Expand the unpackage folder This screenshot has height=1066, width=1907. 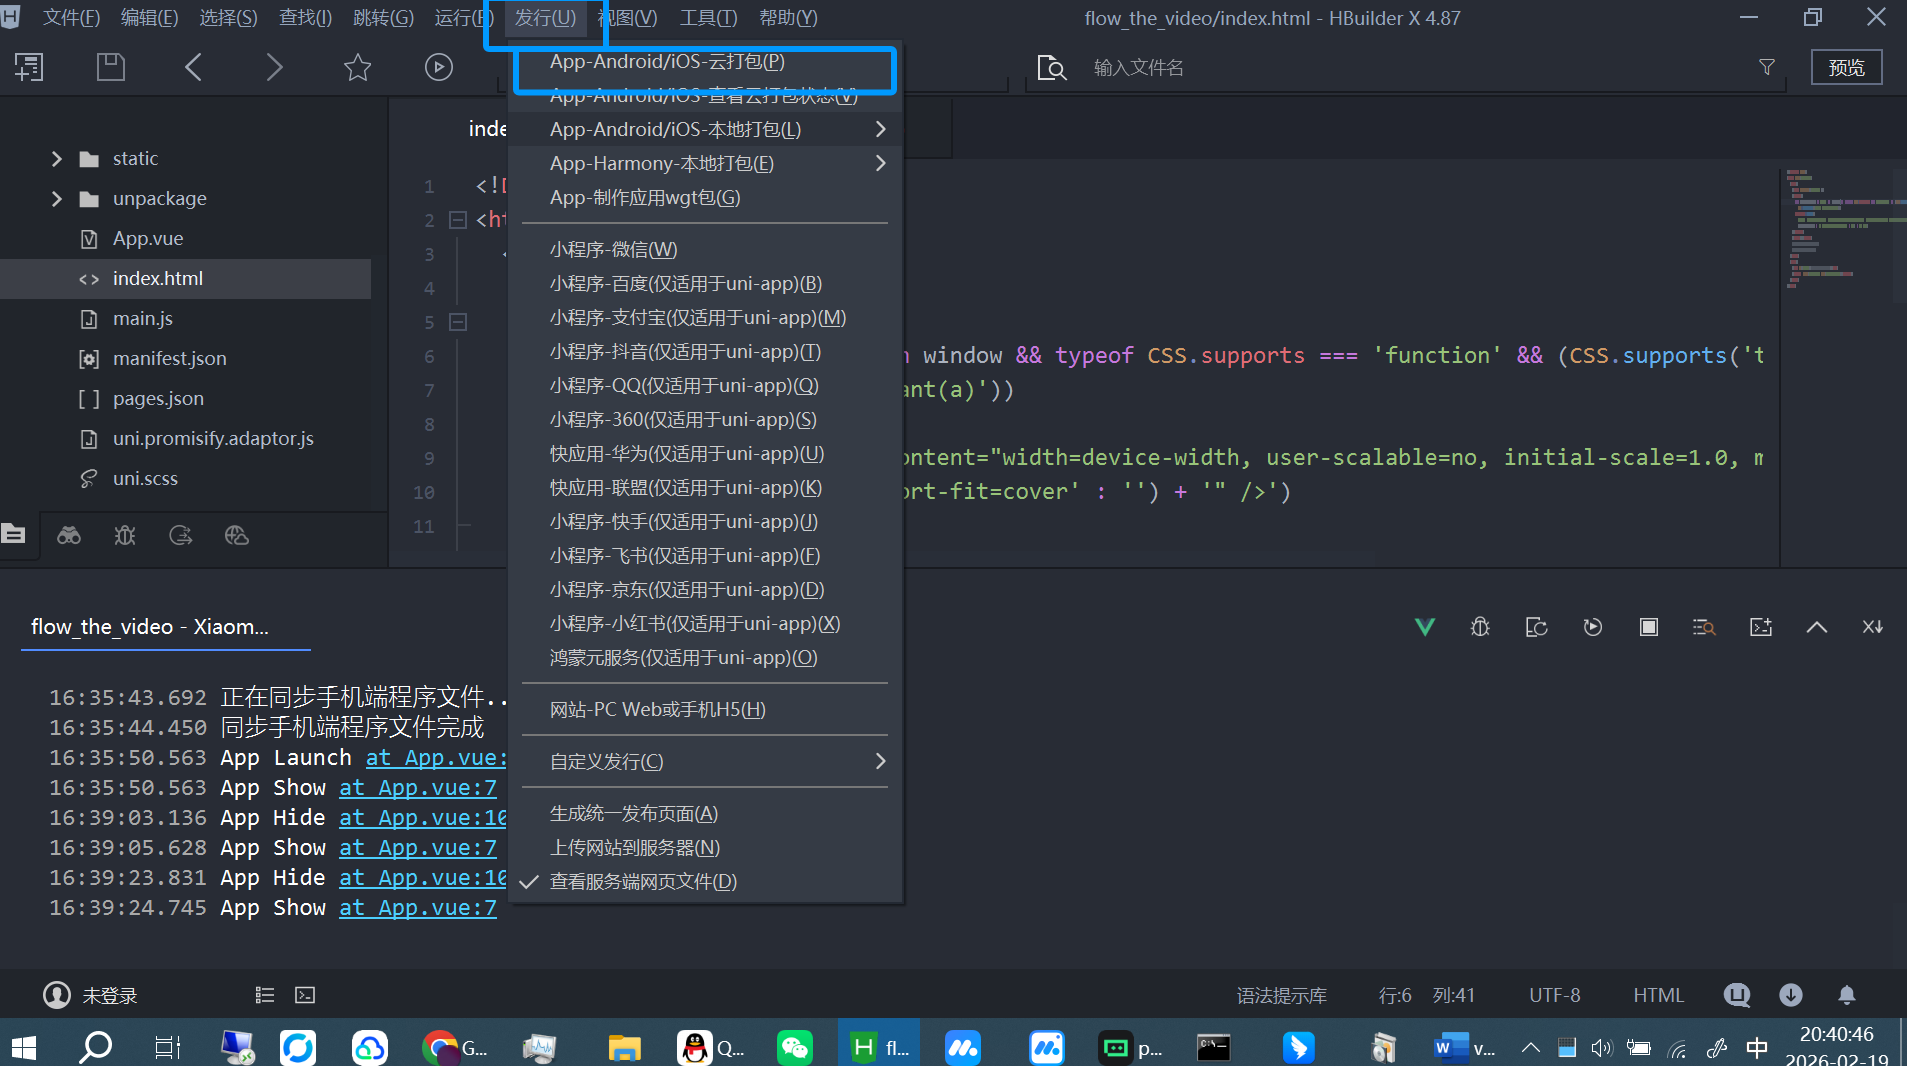tap(57, 198)
